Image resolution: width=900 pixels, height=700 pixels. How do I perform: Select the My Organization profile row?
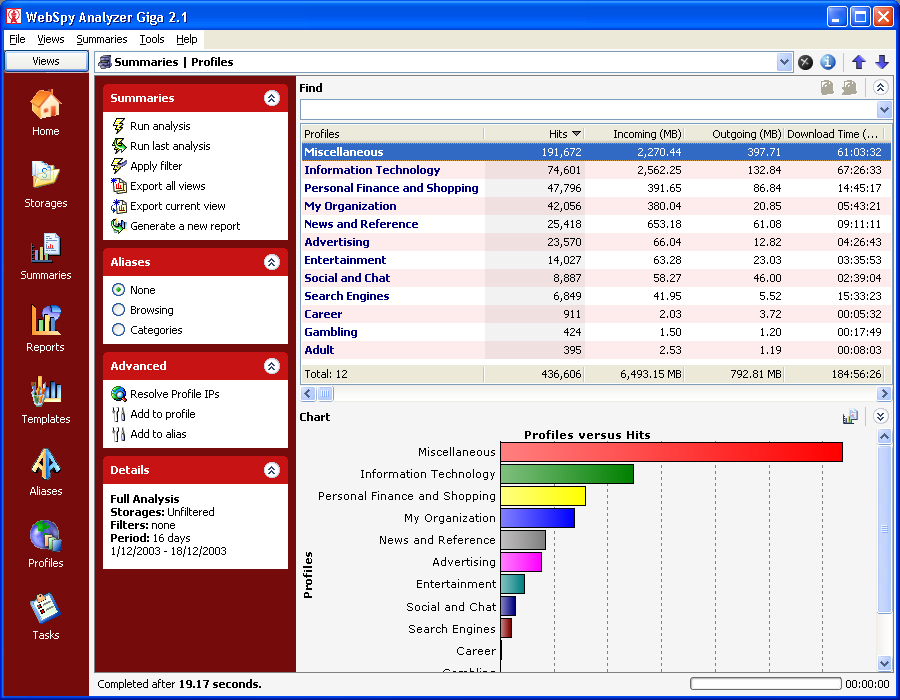coord(596,206)
